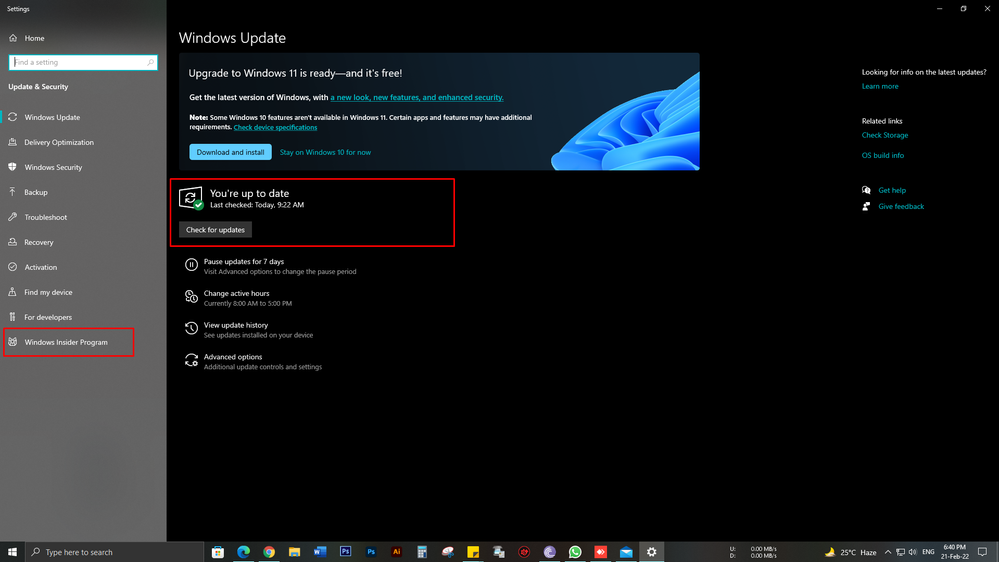Open OS build info link
Image resolution: width=999 pixels, height=562 pixels.
click(882, 155)
